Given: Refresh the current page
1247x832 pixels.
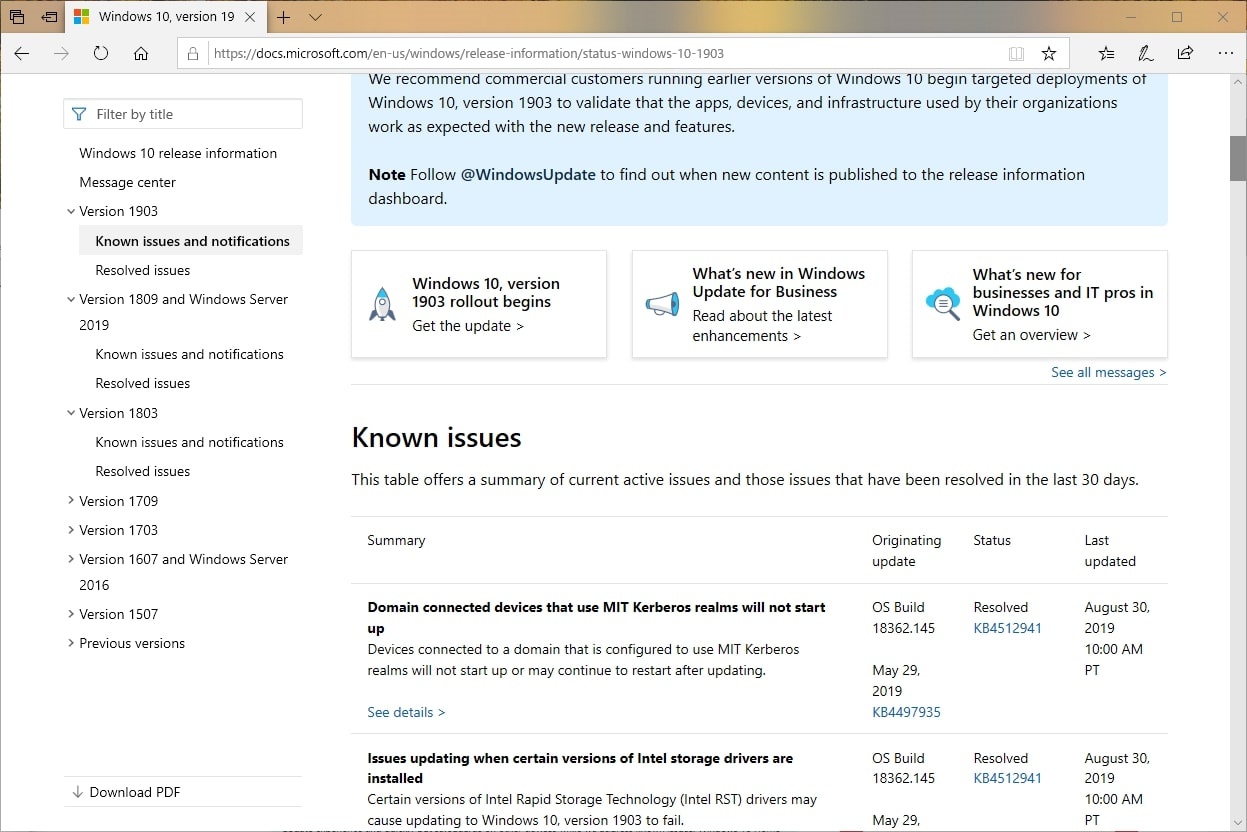Looking at the screenshot, I should click(101, 53).
